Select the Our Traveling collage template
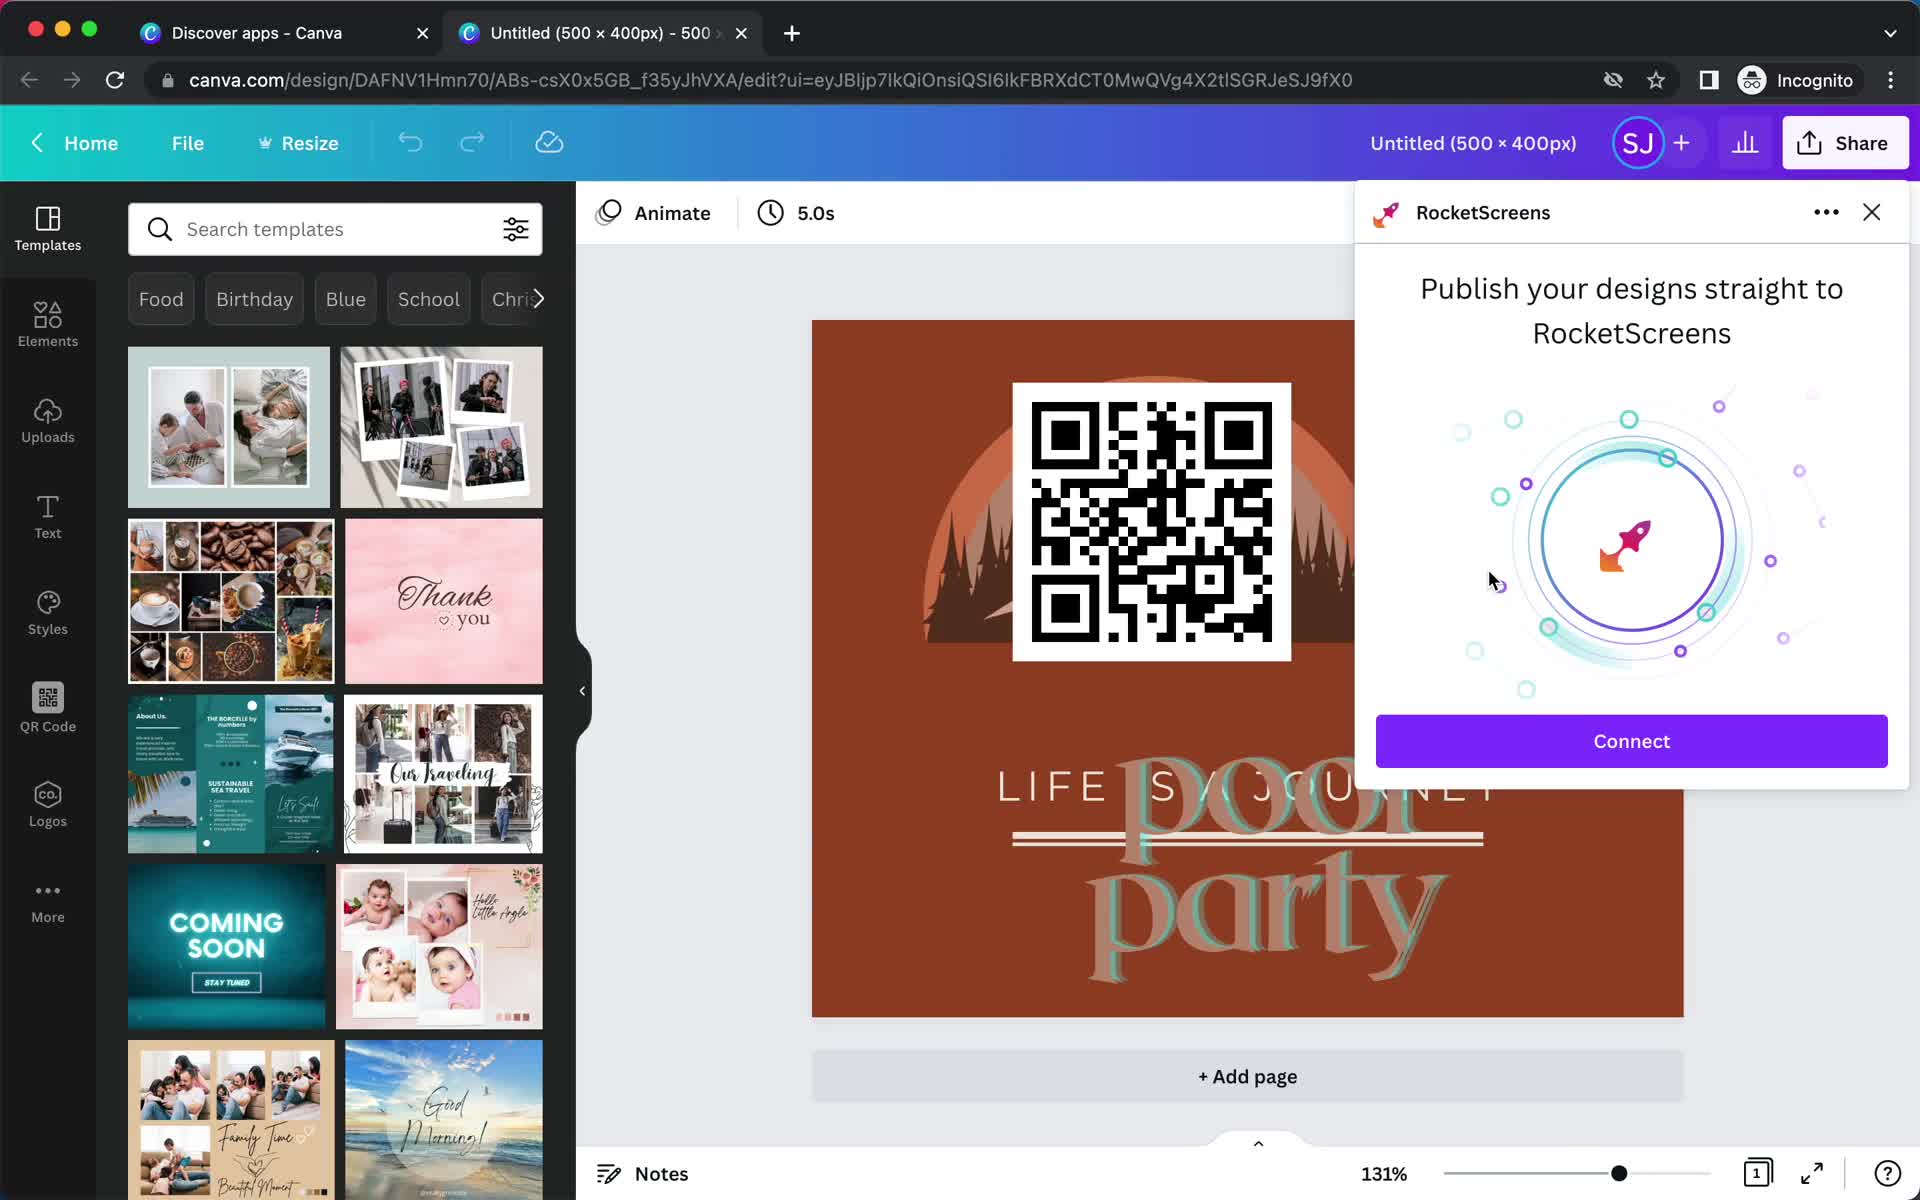Viewport: 1920px width, 1200px height. pos(443,774)
